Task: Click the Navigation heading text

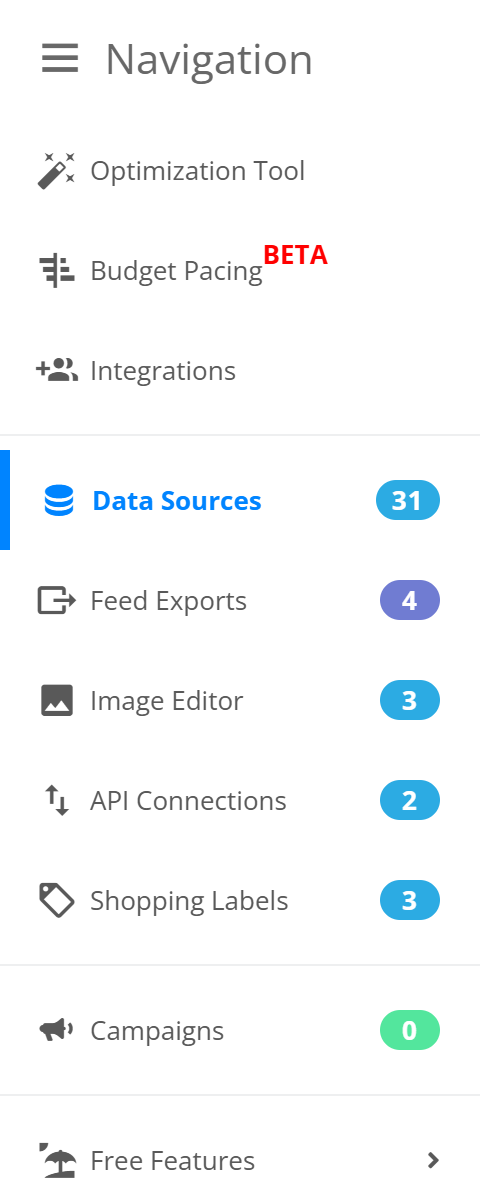Action: tap(209, 59)
